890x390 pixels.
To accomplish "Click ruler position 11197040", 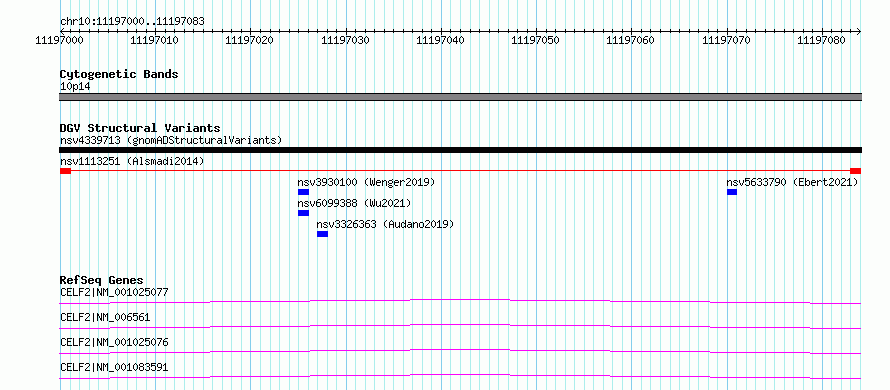I will (440, 40).
